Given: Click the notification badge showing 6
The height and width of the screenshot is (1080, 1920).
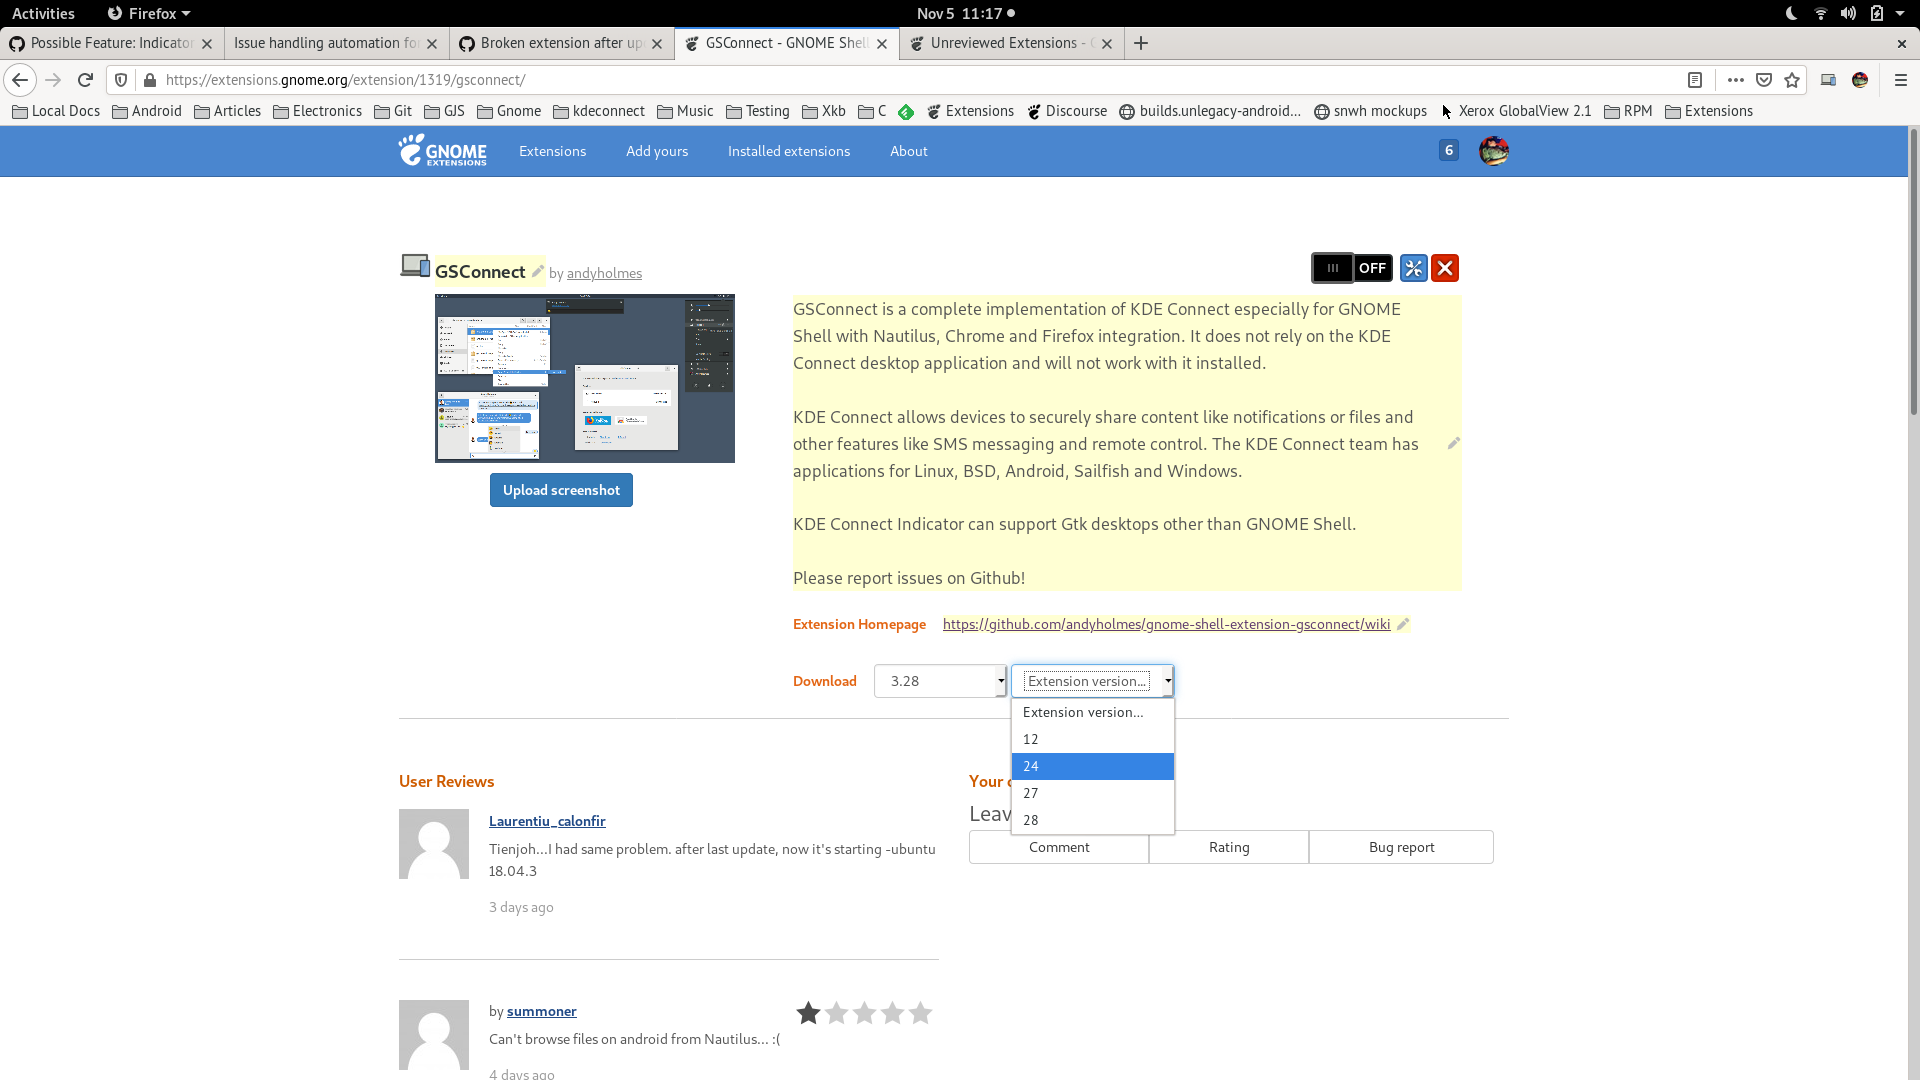Looking at the screenshot, I should point(1449,150).
